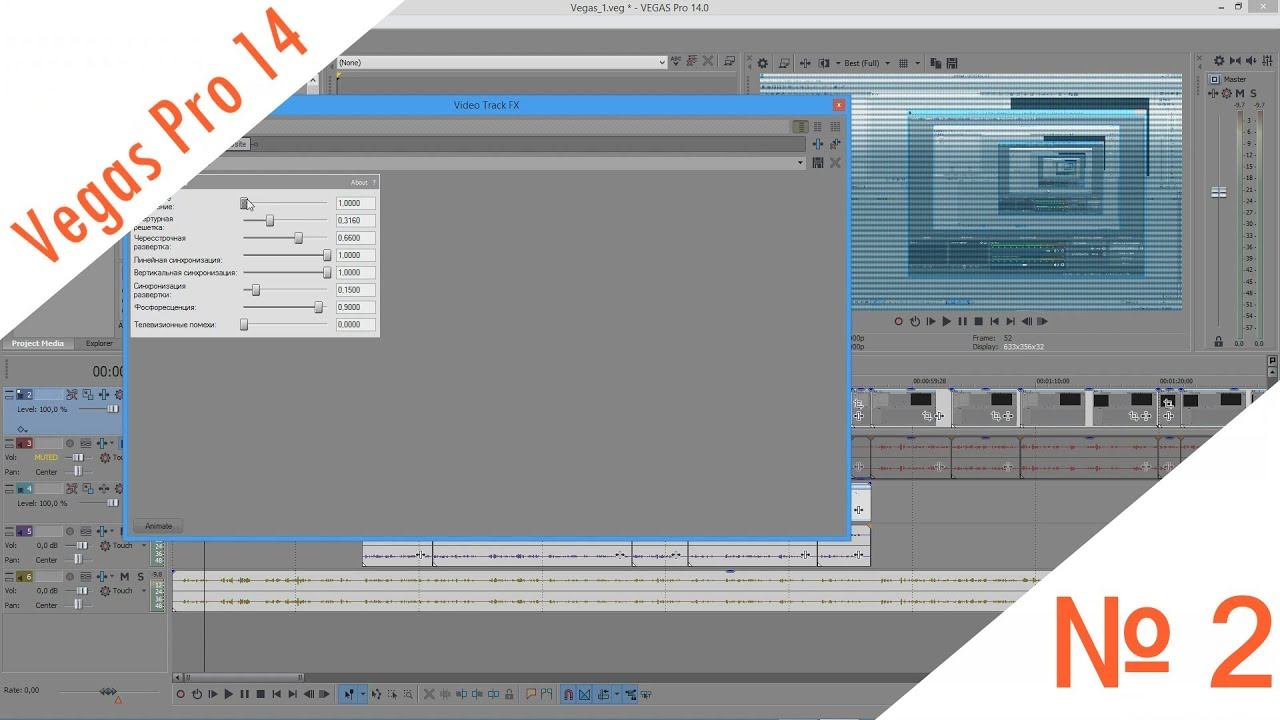Edit the 0,1500 value field
This screenshot has height=720, width=1280.
[356, 290]
